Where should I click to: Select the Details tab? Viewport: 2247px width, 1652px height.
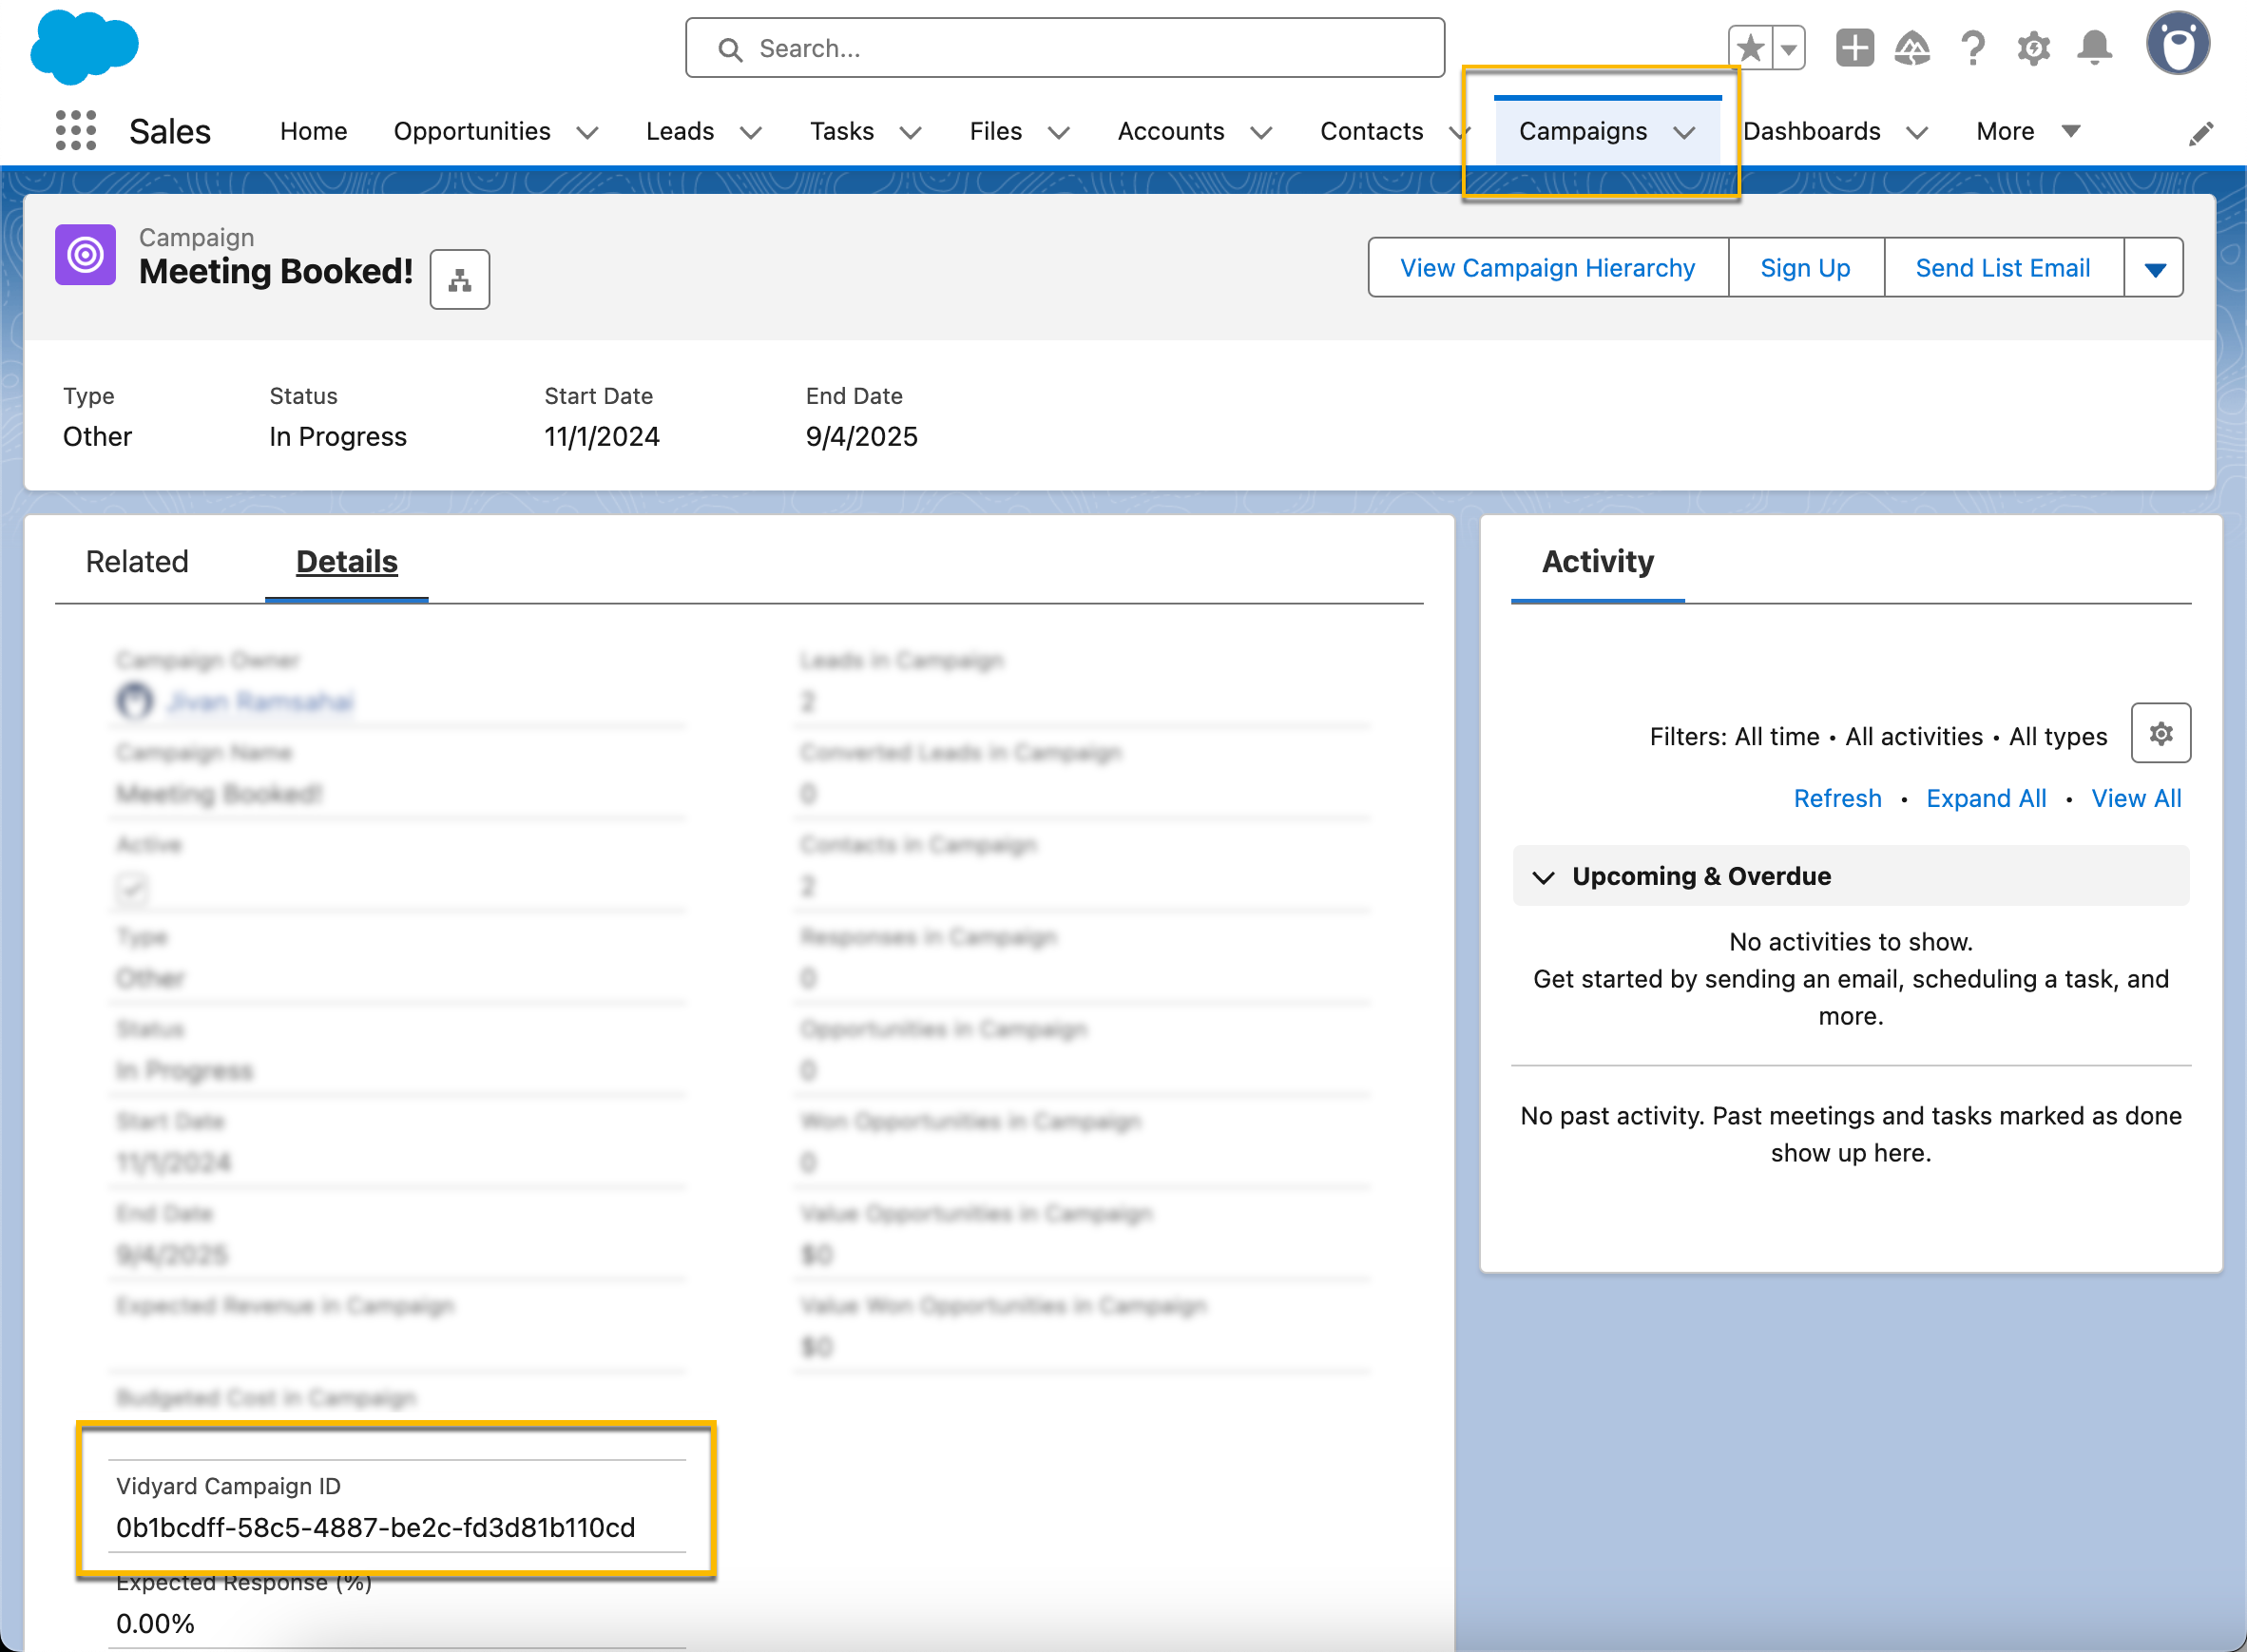pyautogui.click(x=347, y=562)
